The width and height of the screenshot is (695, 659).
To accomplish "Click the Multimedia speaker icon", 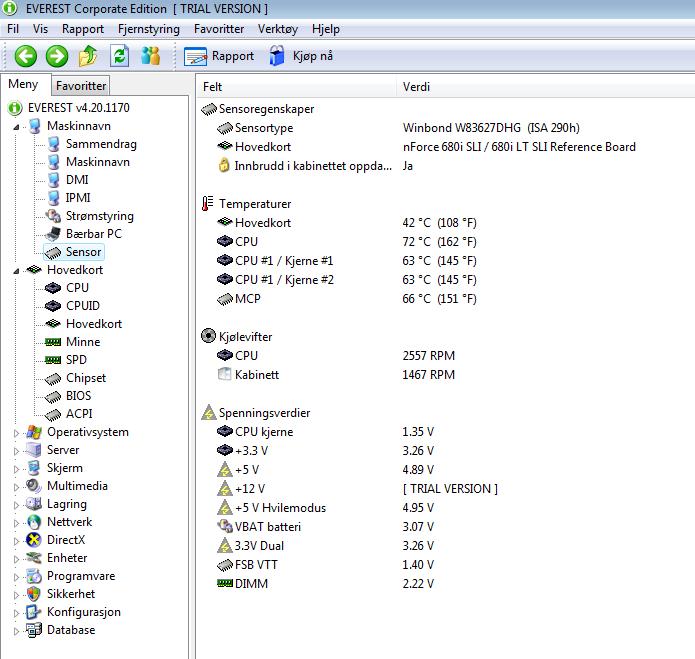I will tap(34, 486).
